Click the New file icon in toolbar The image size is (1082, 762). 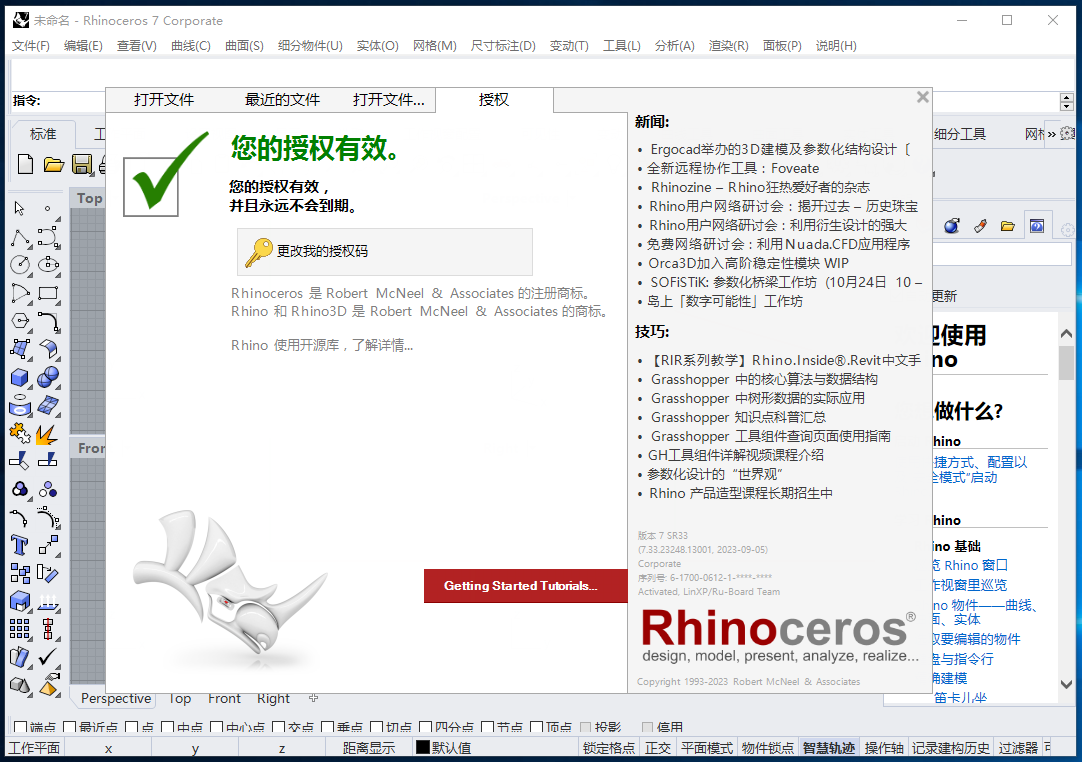coord(26,164)
